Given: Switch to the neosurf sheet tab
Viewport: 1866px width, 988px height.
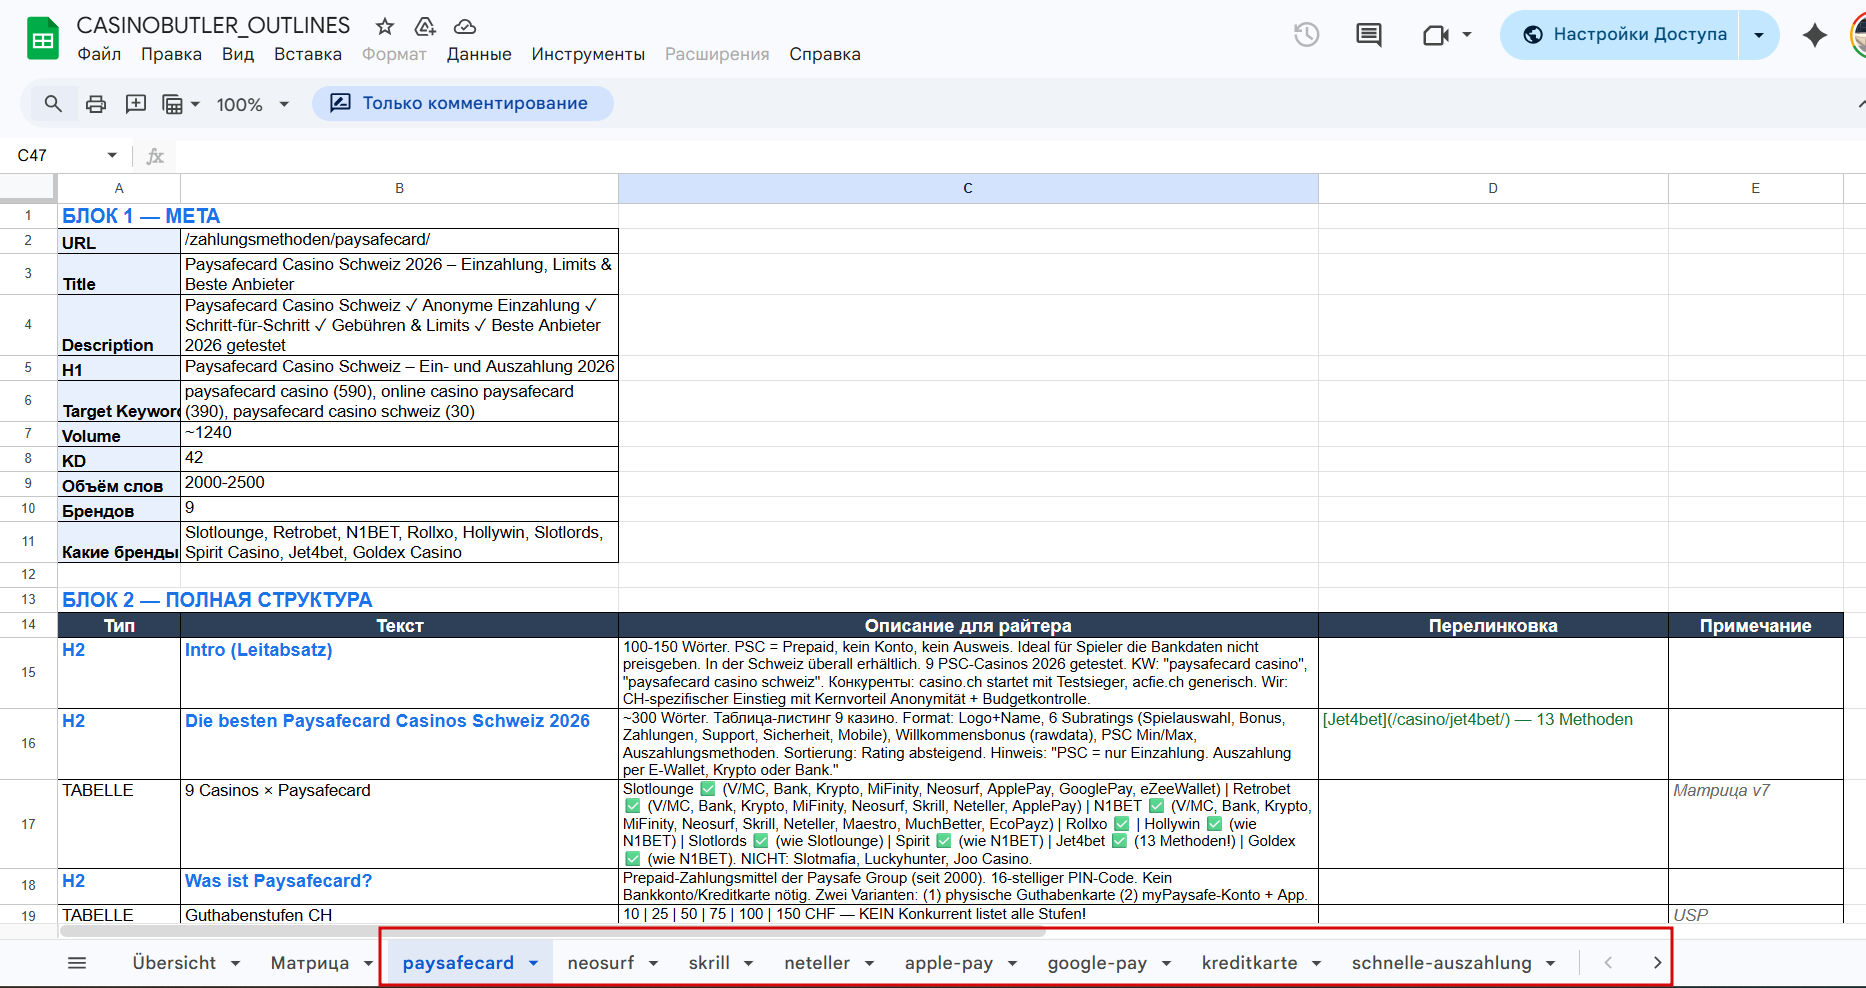Looking at the screenshot, I should tap(601, 963).
